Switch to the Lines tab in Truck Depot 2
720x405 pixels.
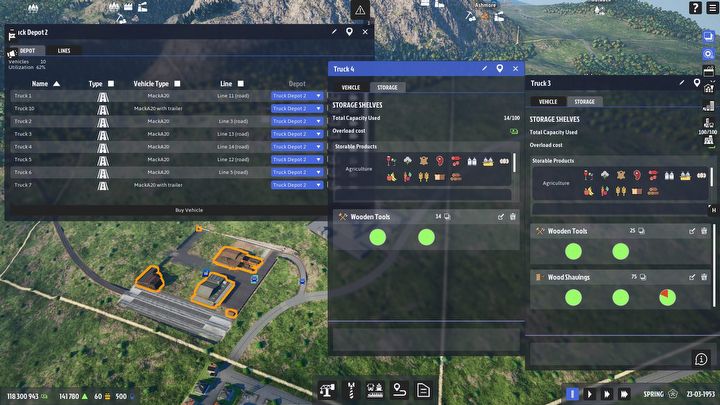point(64,50)
